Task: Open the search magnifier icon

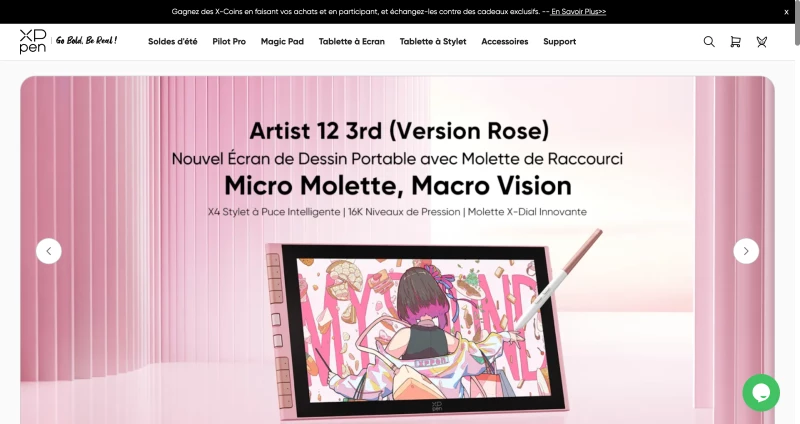Action: pos(709,42)
